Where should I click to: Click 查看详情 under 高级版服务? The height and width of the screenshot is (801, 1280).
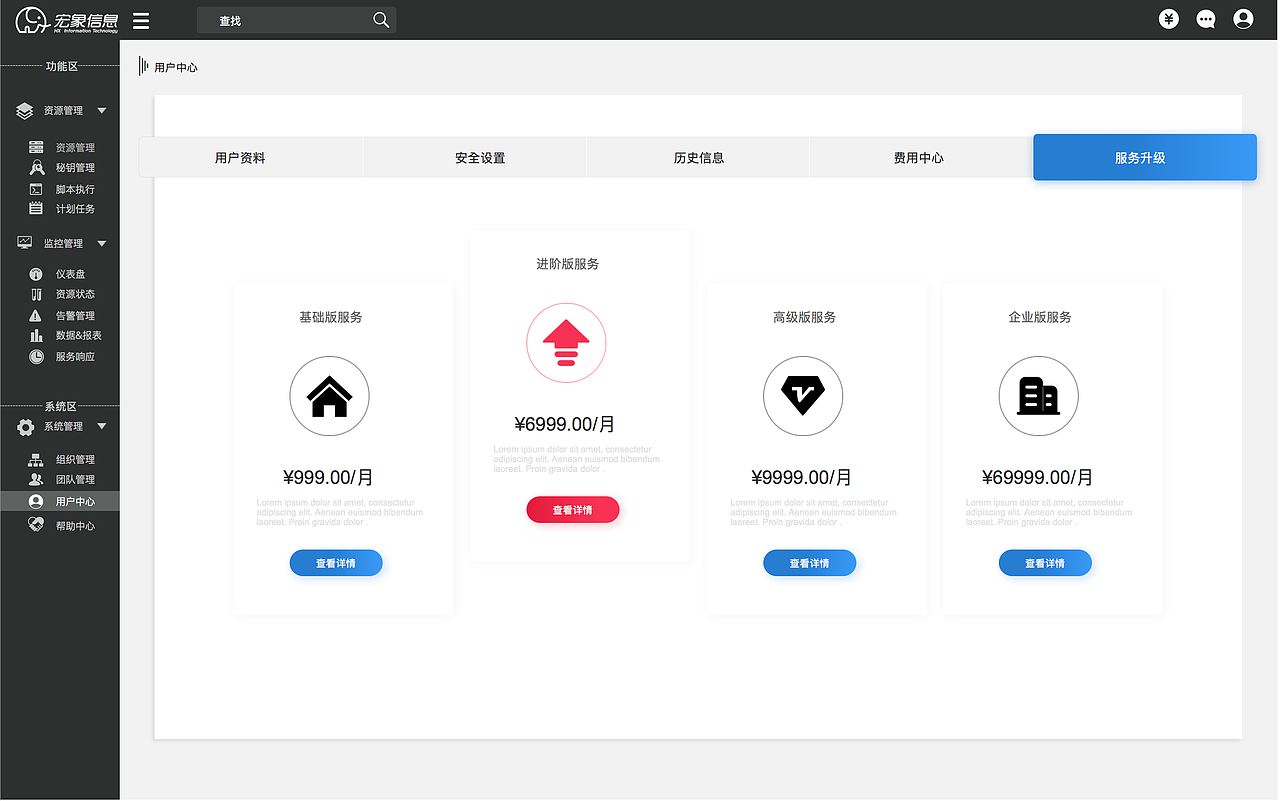pos(810,563)
